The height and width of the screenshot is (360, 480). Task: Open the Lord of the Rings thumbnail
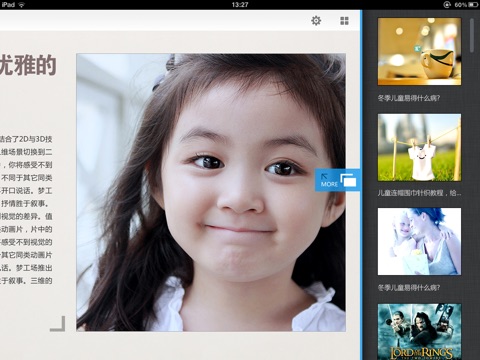pyautogui.click(x=419, y=331)
